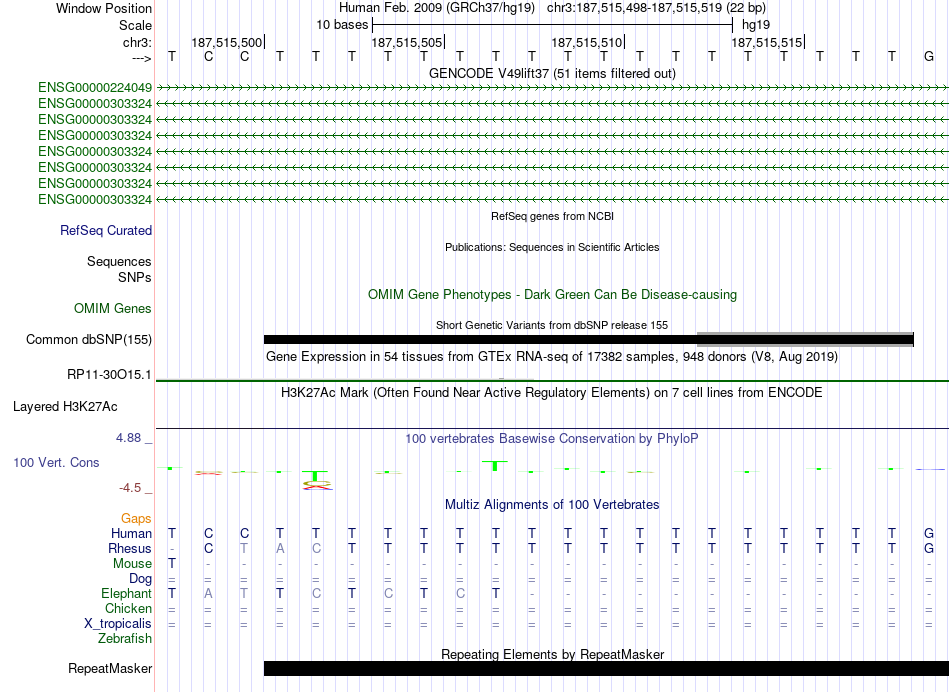Click the Zebrafish species label
Viewport: 950px width, 692px height.
tap(125, 638)
